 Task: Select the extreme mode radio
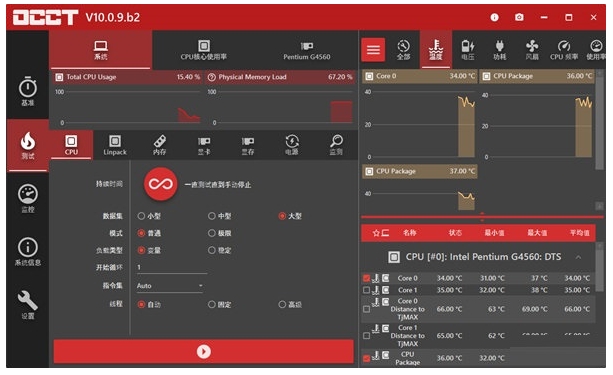212,233
